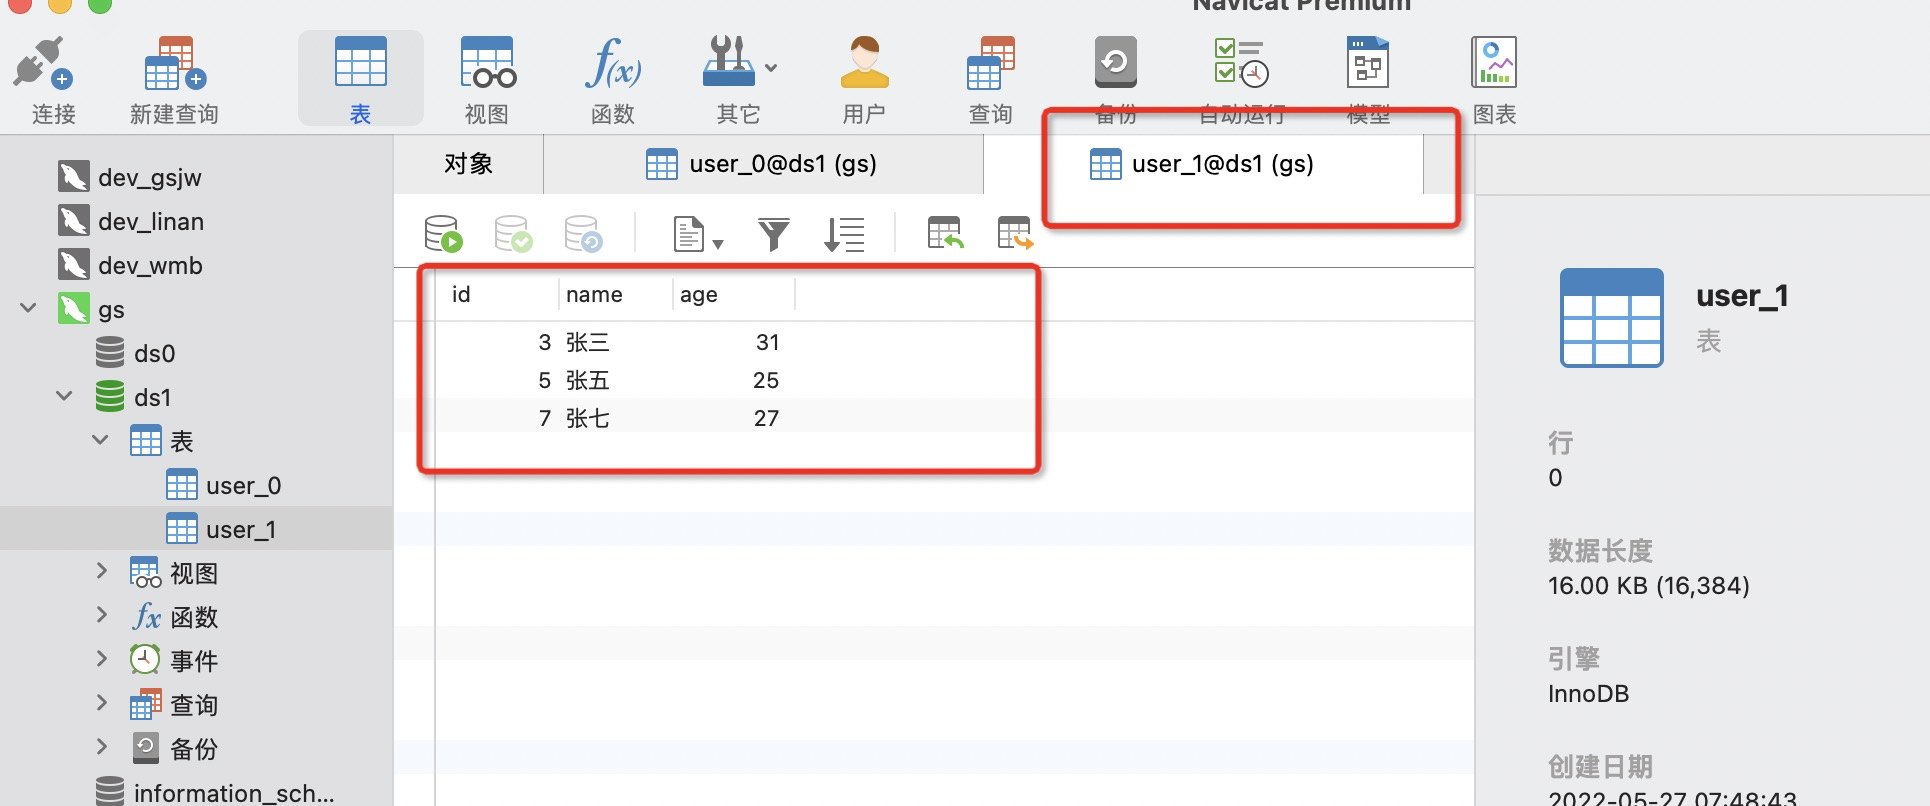Click the sort order icon
Viewport: 1930px width, 806px height.
pyautogui.click(x=844, y=234)
